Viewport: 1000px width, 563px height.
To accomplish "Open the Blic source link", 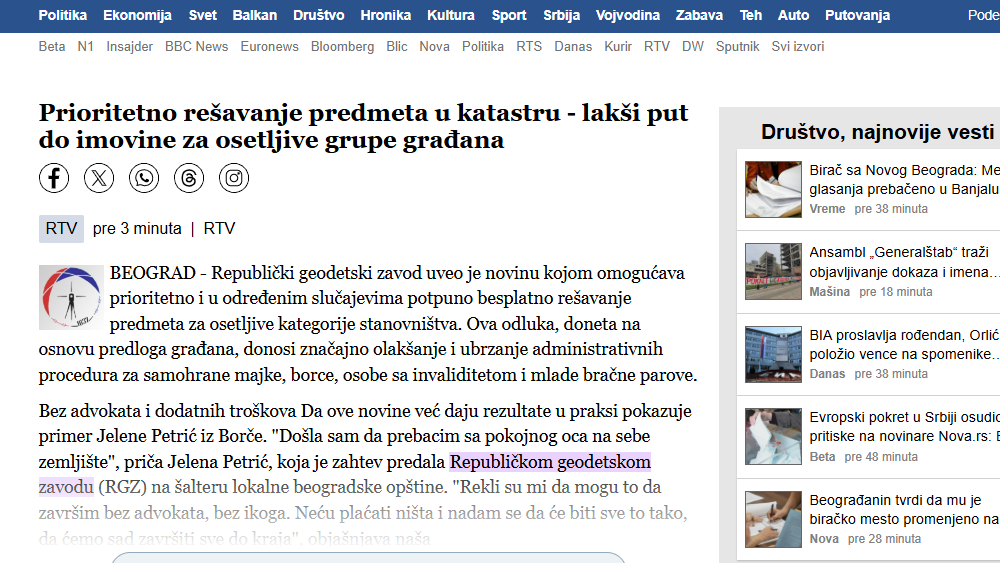I will [397, 47].
